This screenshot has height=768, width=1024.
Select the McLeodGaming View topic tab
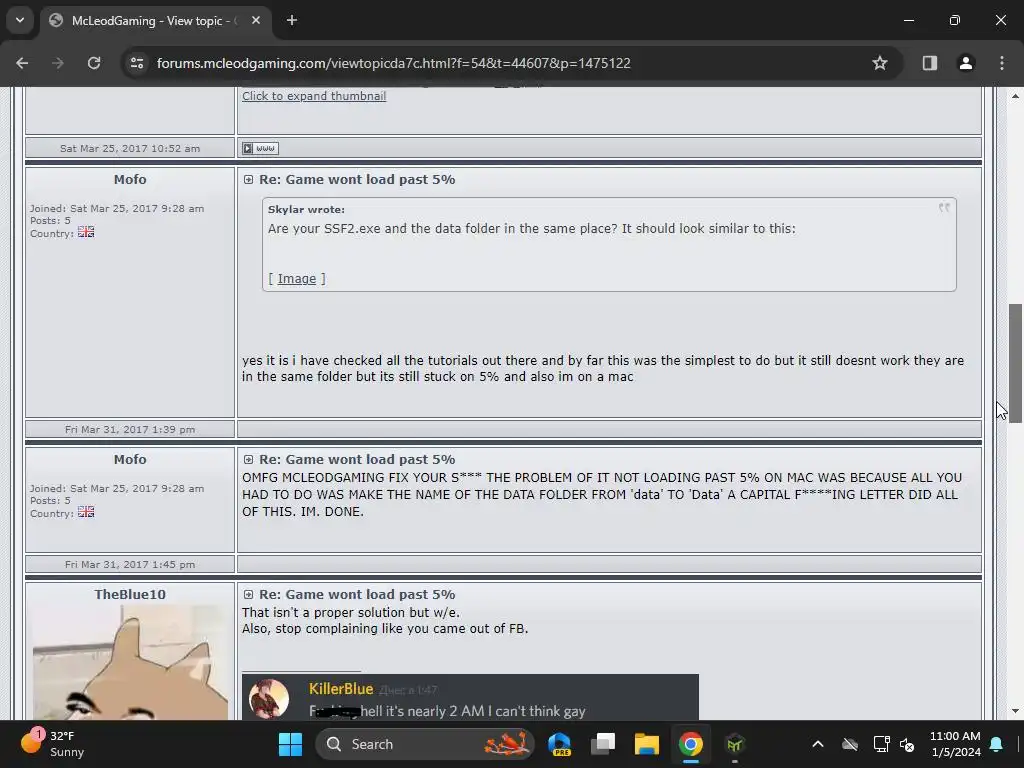(155, 20)
